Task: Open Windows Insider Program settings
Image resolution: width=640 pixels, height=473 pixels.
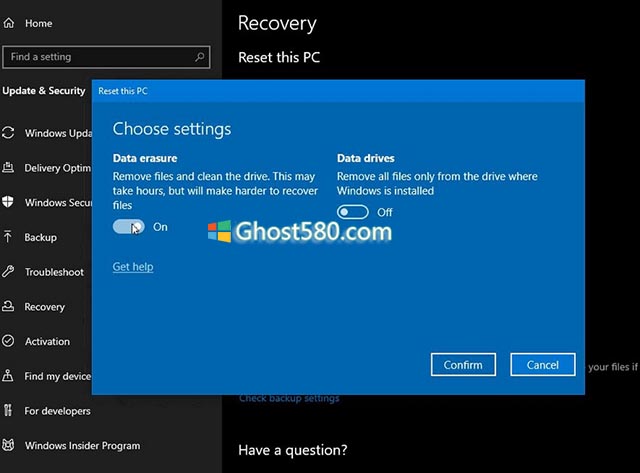Action: [x=81, y=446]
